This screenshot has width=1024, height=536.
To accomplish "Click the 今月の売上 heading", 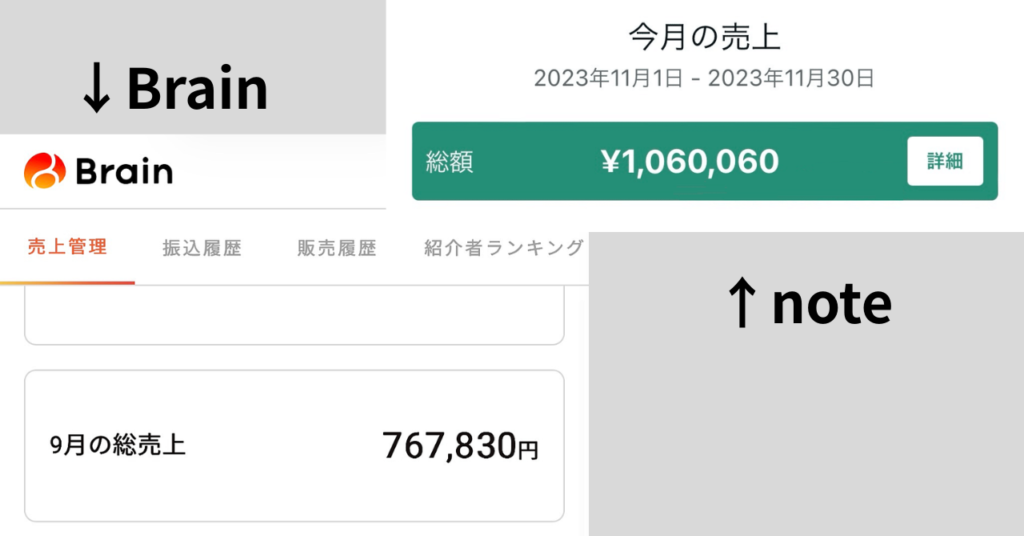I will point(704,37).
